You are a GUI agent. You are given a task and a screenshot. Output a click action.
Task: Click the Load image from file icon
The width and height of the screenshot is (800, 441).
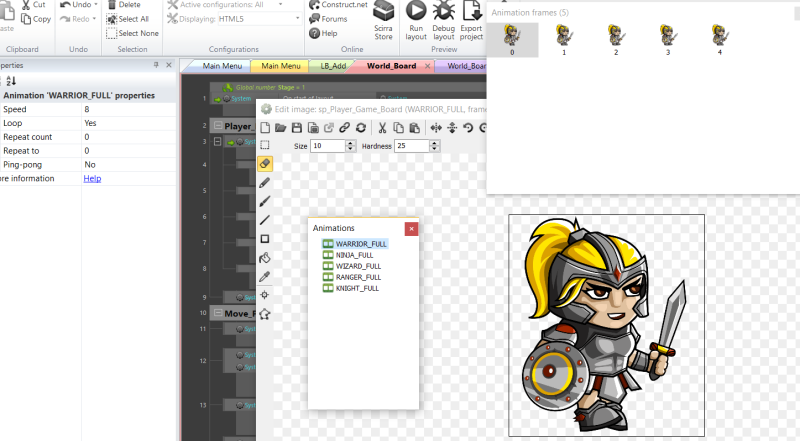[281, 128]
